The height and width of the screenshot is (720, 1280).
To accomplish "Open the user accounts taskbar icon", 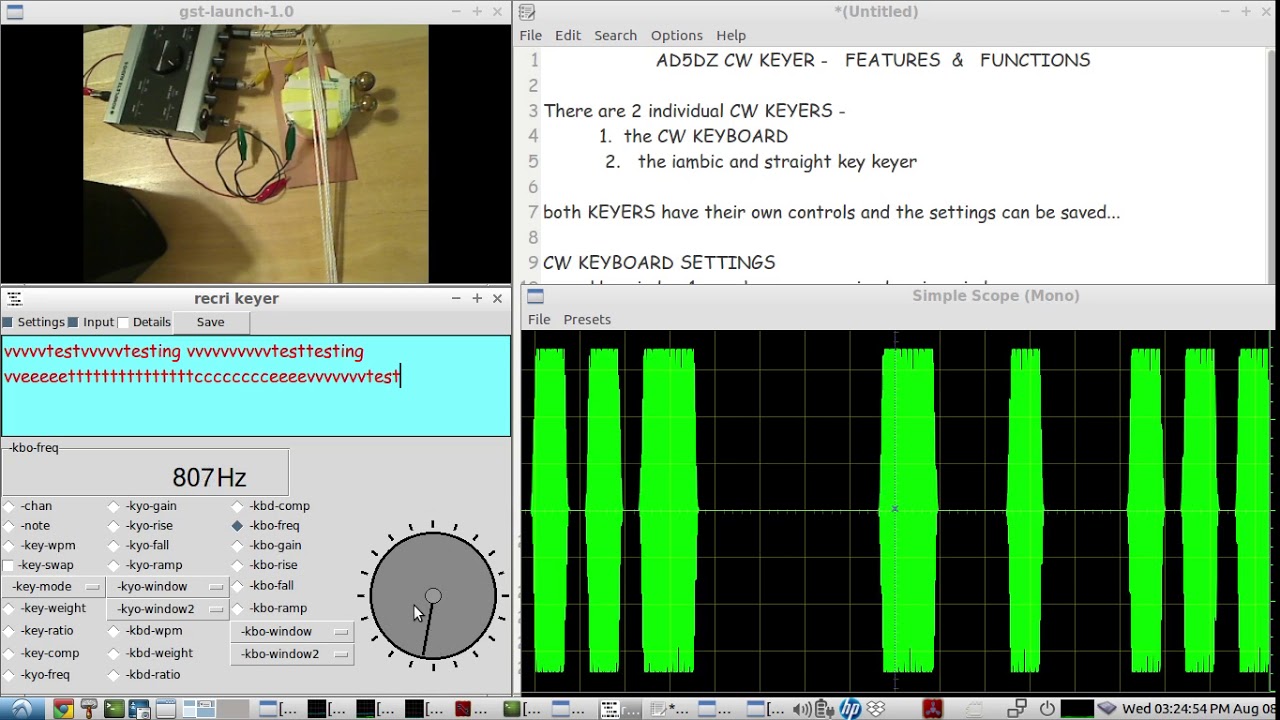I will [139, 709].
